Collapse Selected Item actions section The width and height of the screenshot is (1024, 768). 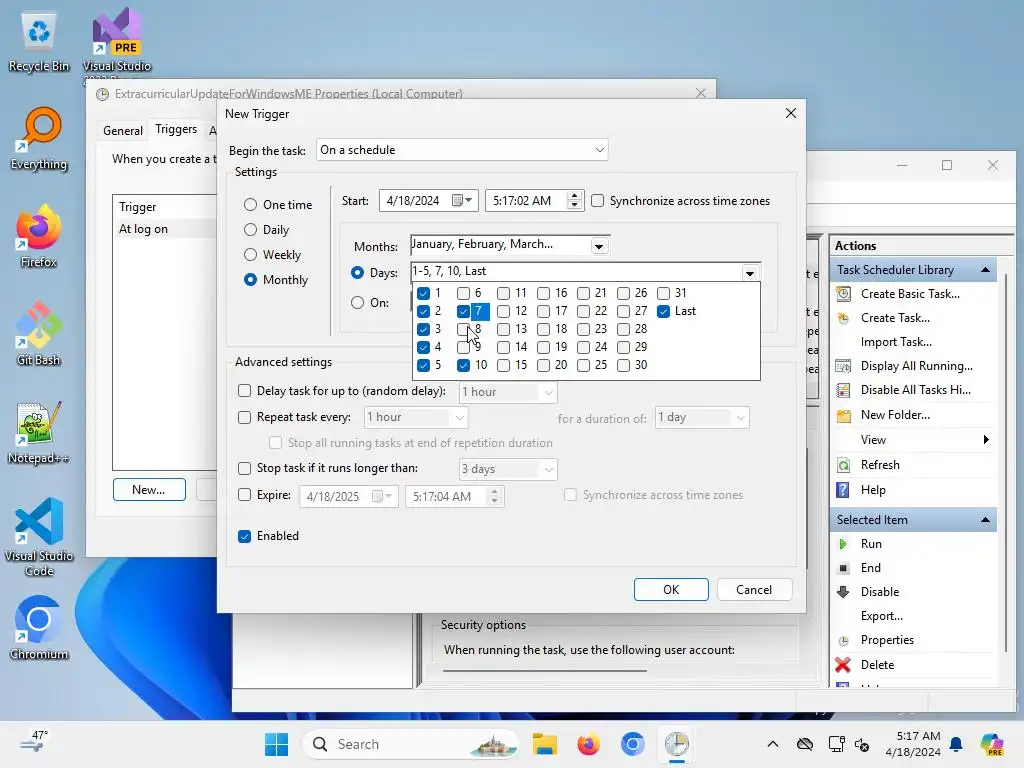tap(985, 520)
